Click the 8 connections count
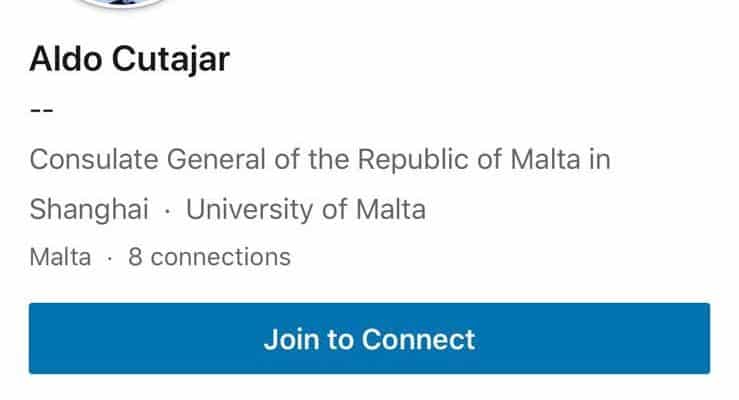The width and height of the screenshot is (739, 400). click(x=209, y=257)
